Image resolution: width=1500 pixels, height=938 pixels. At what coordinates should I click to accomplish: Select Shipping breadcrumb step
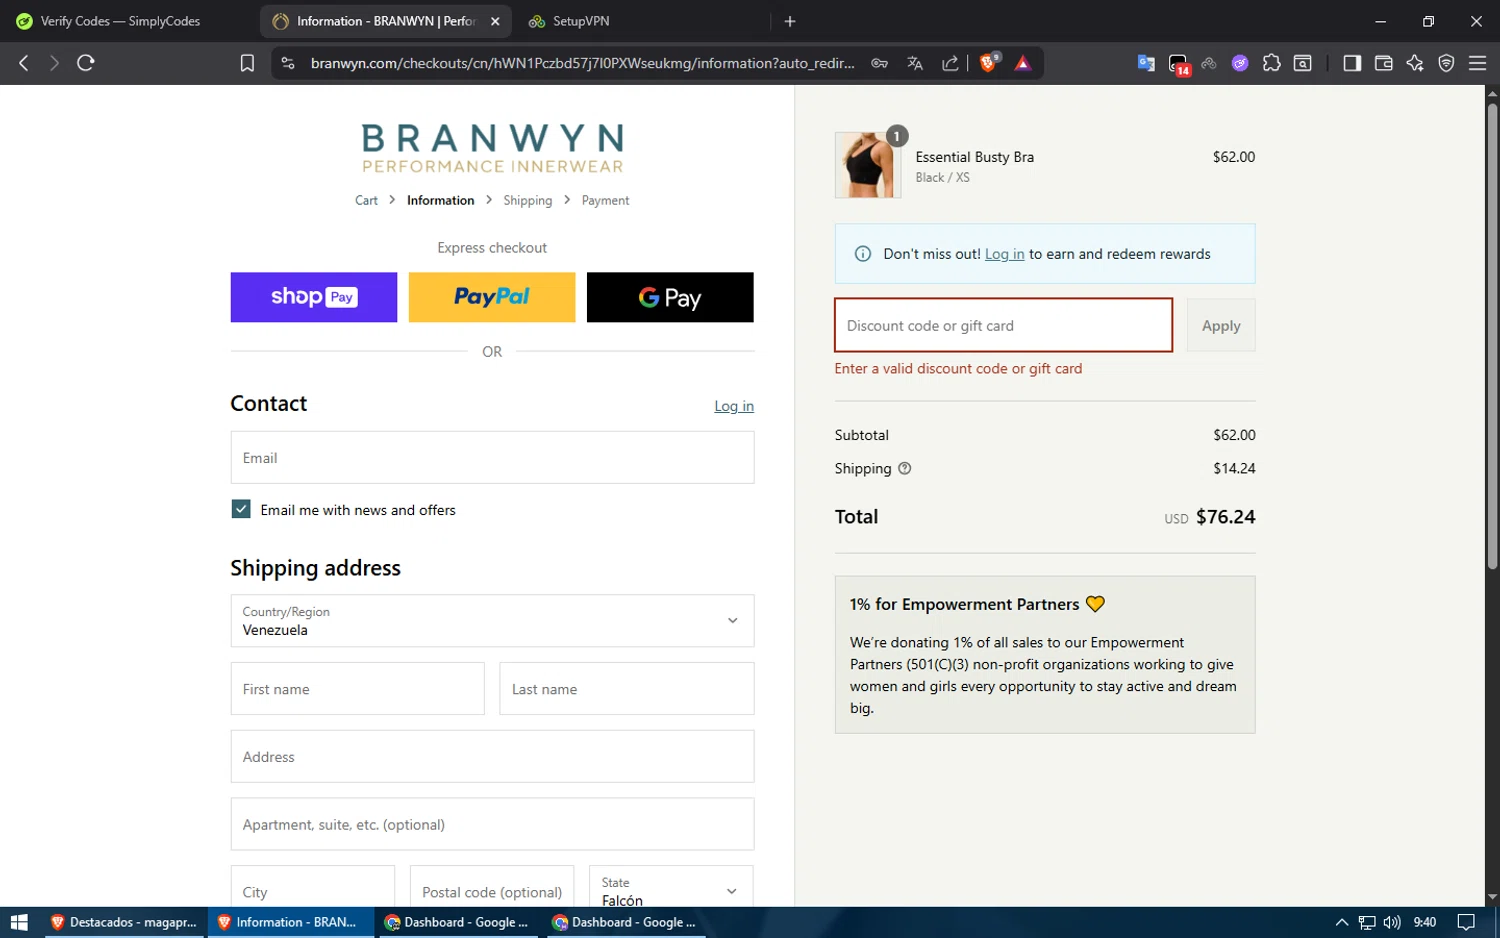pos(527,200)
